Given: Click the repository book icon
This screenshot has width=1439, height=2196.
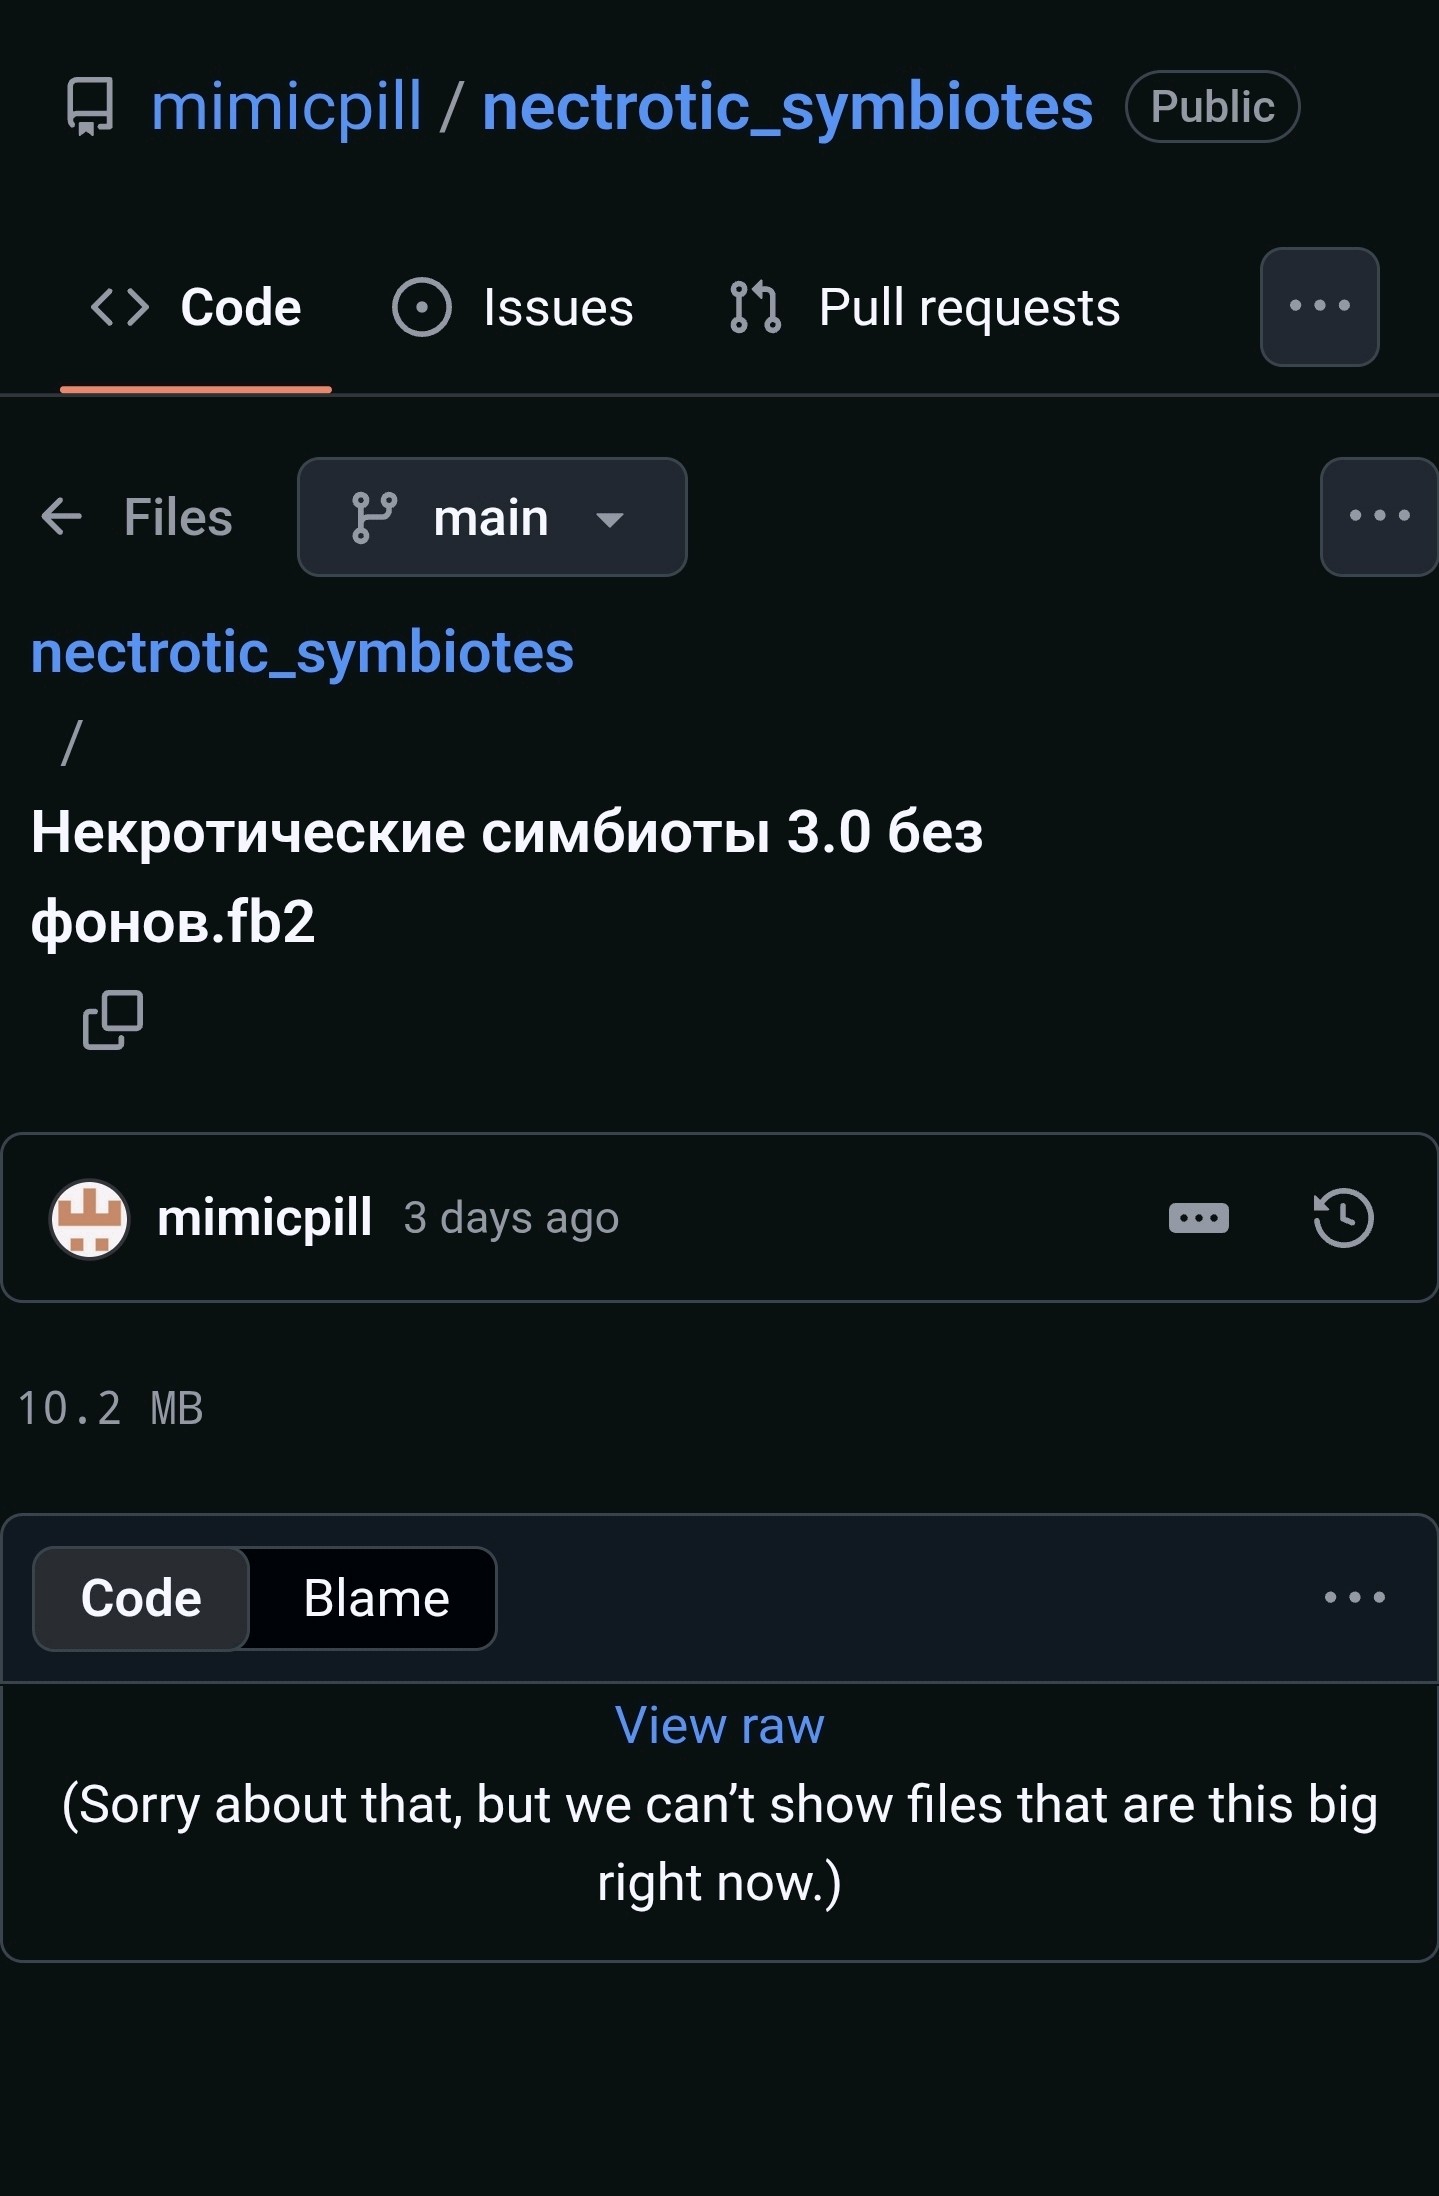Looking at the screenshot, I should coord(91,106).
